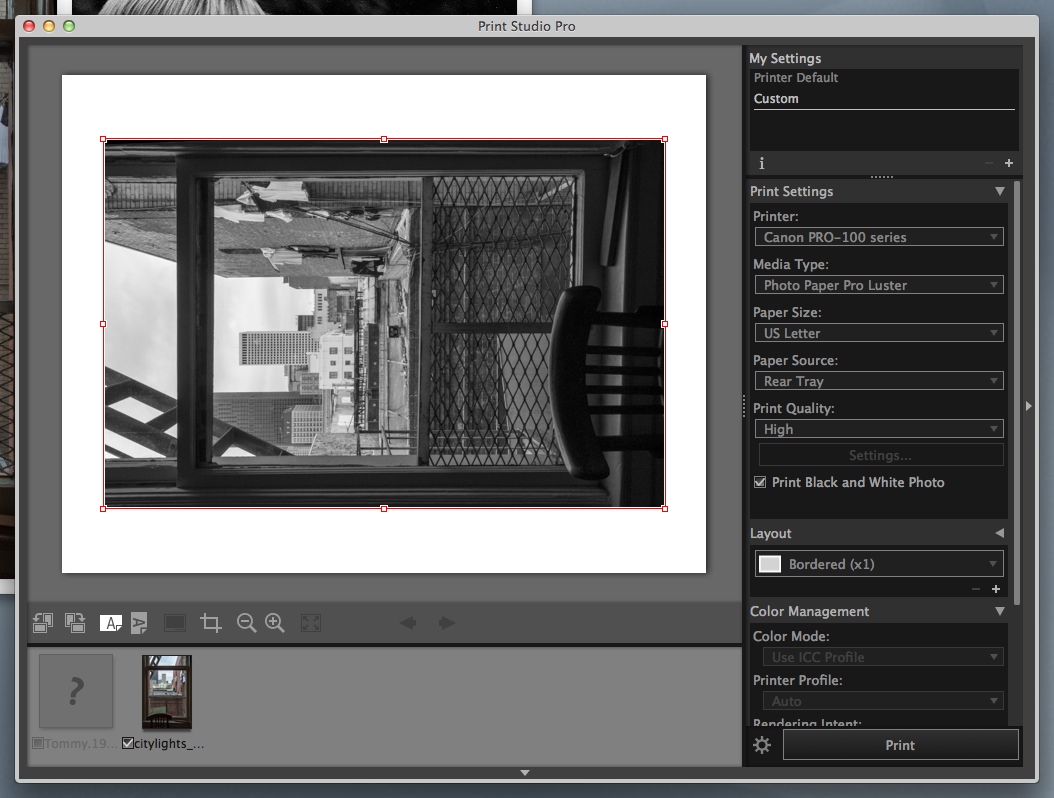Select Printer Default in My Settings
The image size is (1054, 798).
[796, 78]
